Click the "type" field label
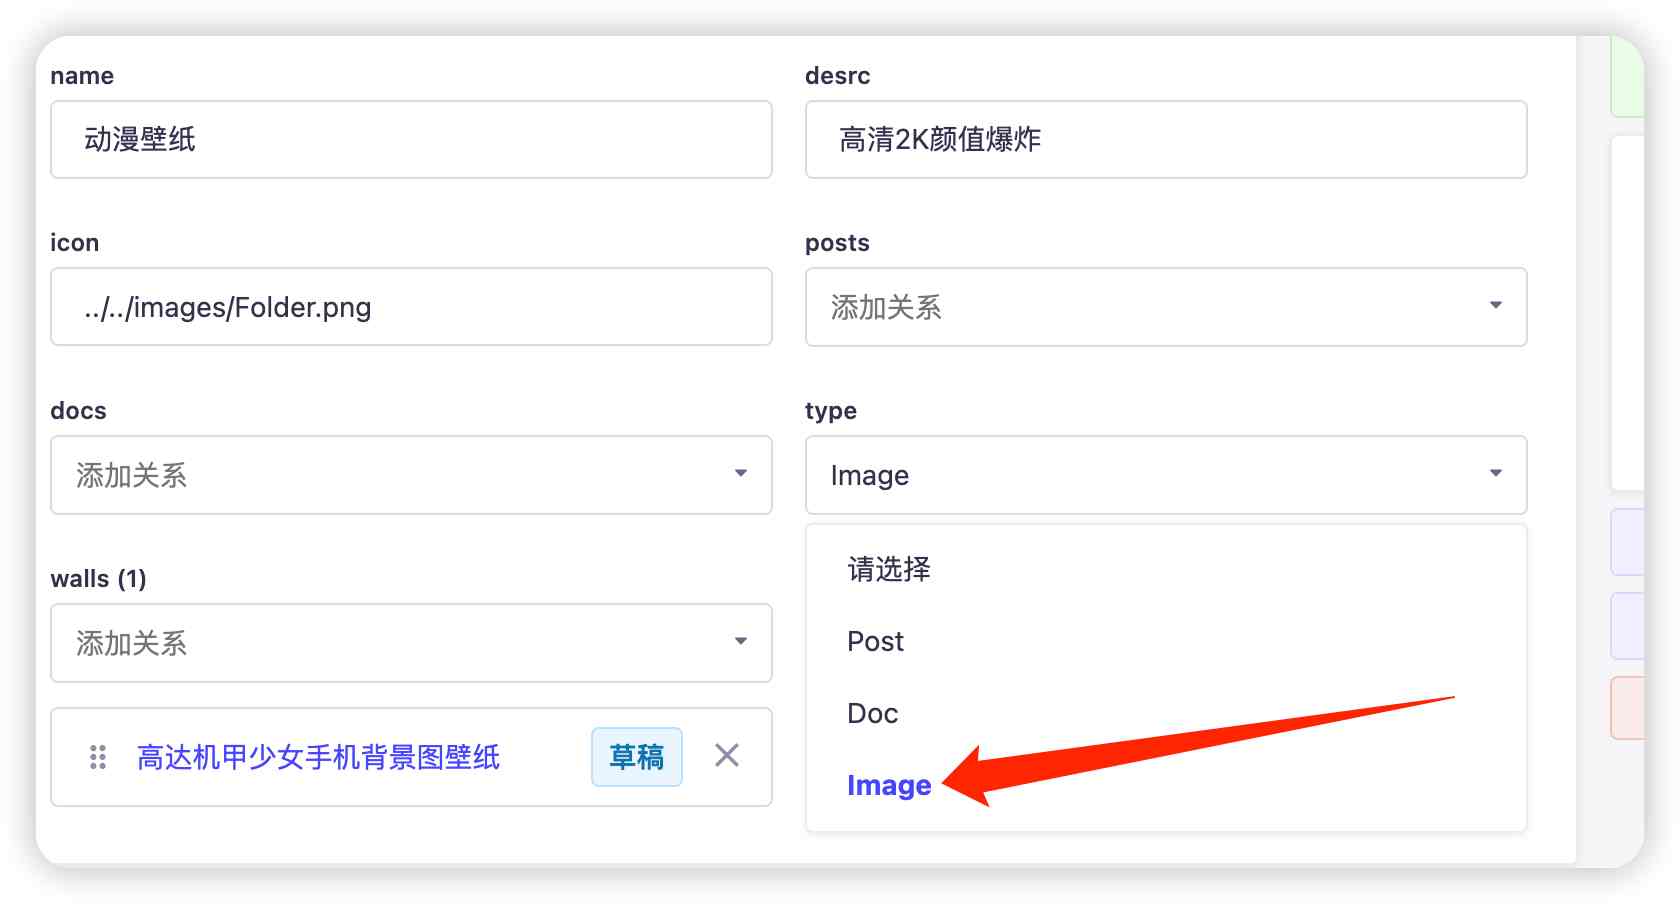 point(830,411)
